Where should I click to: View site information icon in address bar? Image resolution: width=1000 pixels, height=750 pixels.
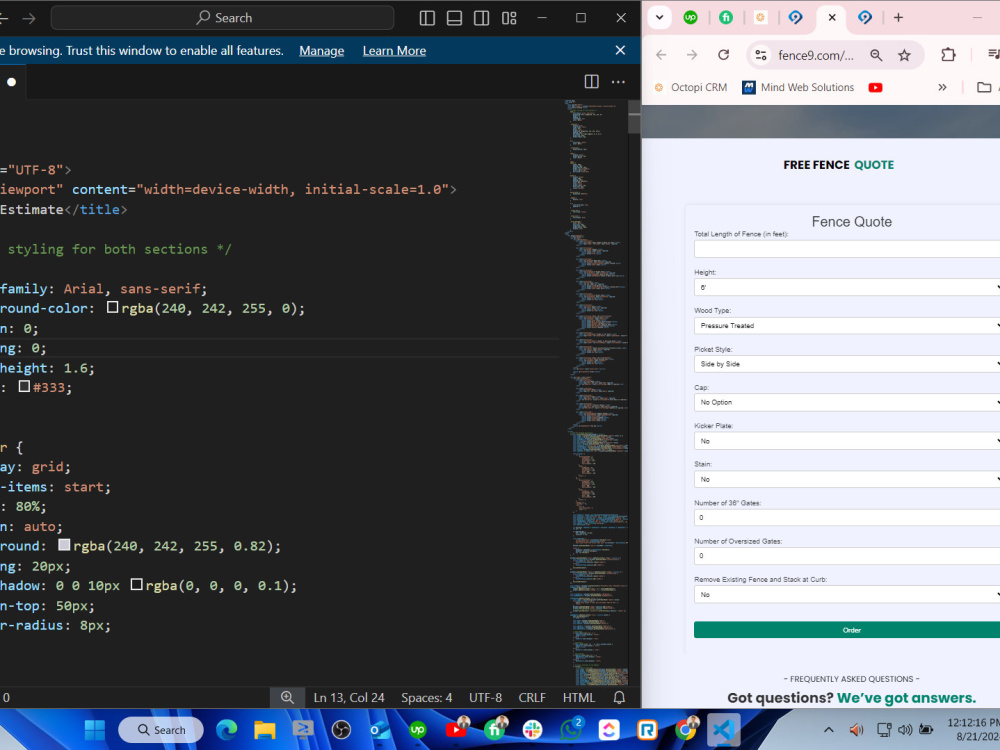pyautogui.click(x=761, y=55)
